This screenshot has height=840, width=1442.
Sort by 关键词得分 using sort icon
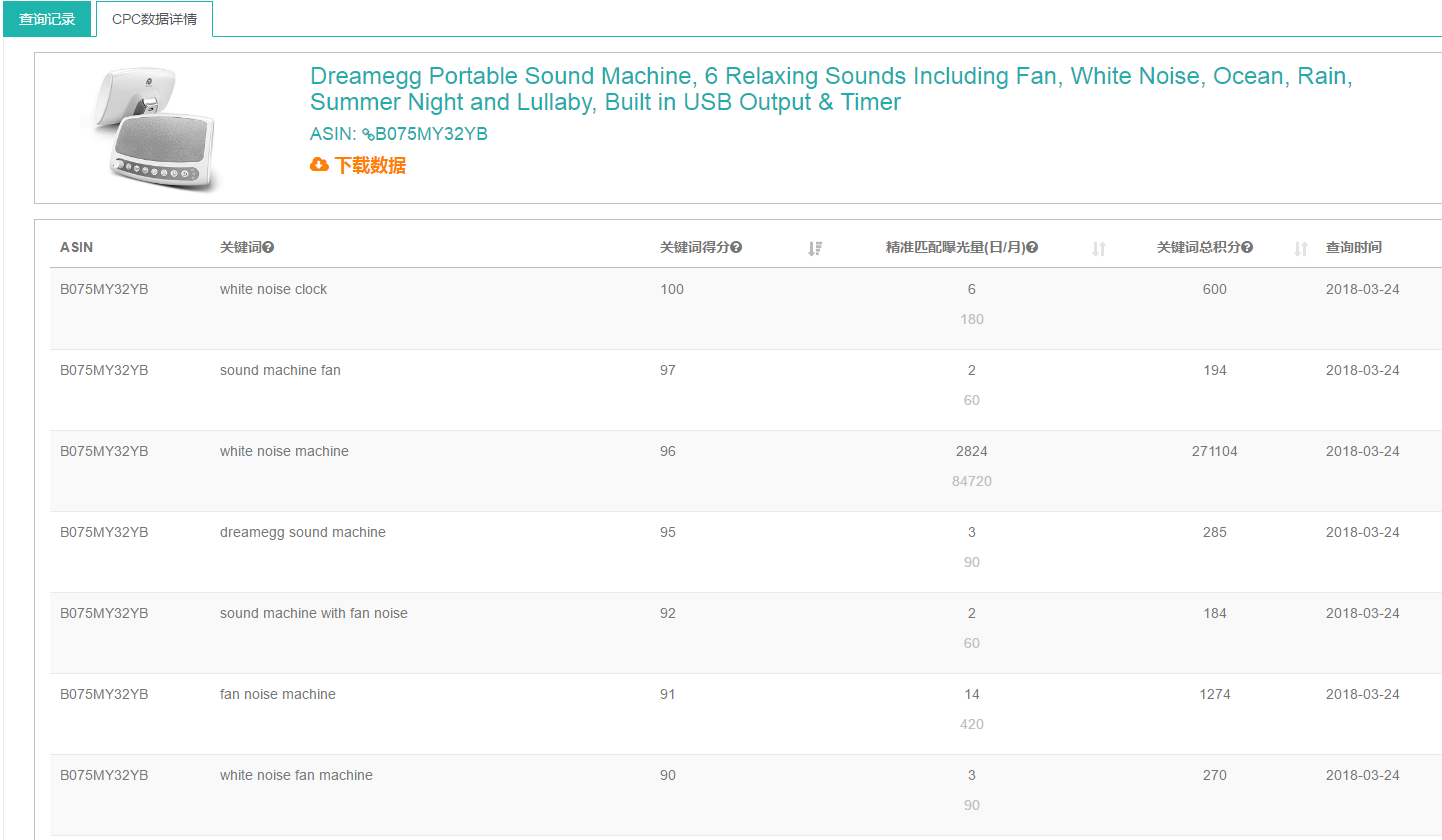pyautogui.click(x=814, y=248)
